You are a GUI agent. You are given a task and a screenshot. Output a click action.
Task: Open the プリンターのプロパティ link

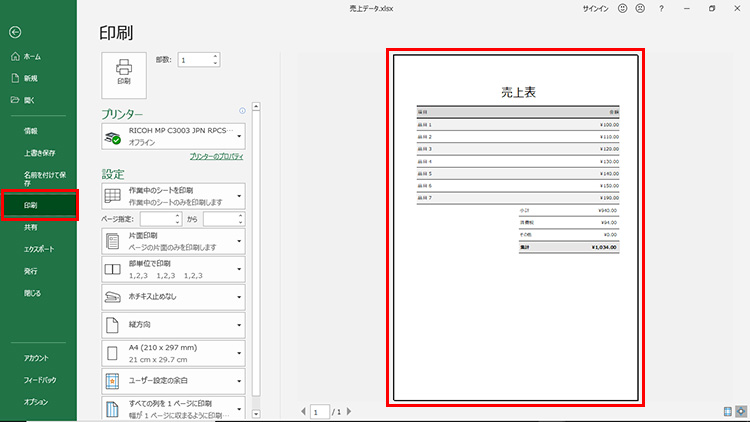point(216,157)
